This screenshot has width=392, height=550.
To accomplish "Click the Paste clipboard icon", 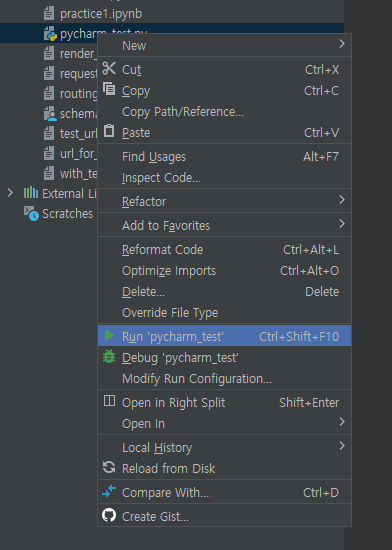I will 109,130.
